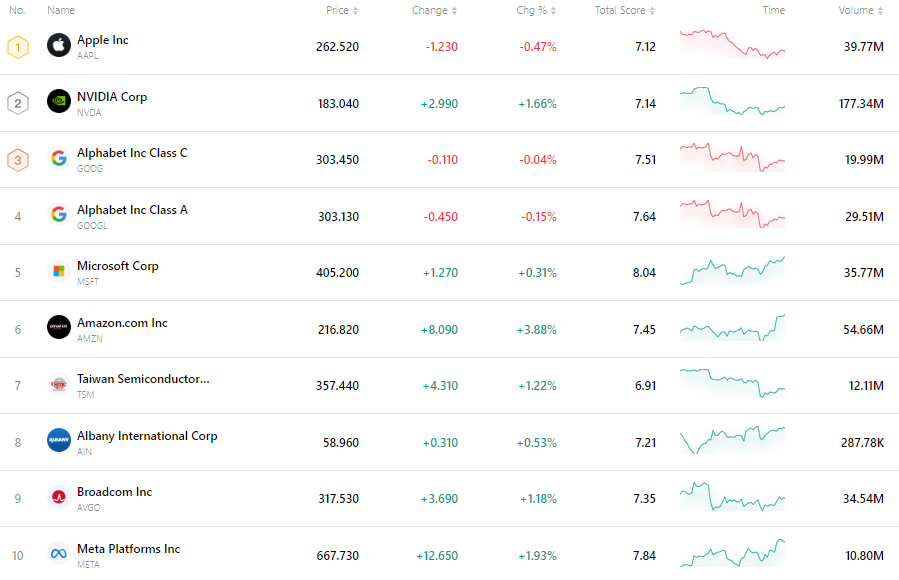Click the Microsoft Corp four-color logo
The width and height of the screenshot is (899, 580).
(58, 272)
